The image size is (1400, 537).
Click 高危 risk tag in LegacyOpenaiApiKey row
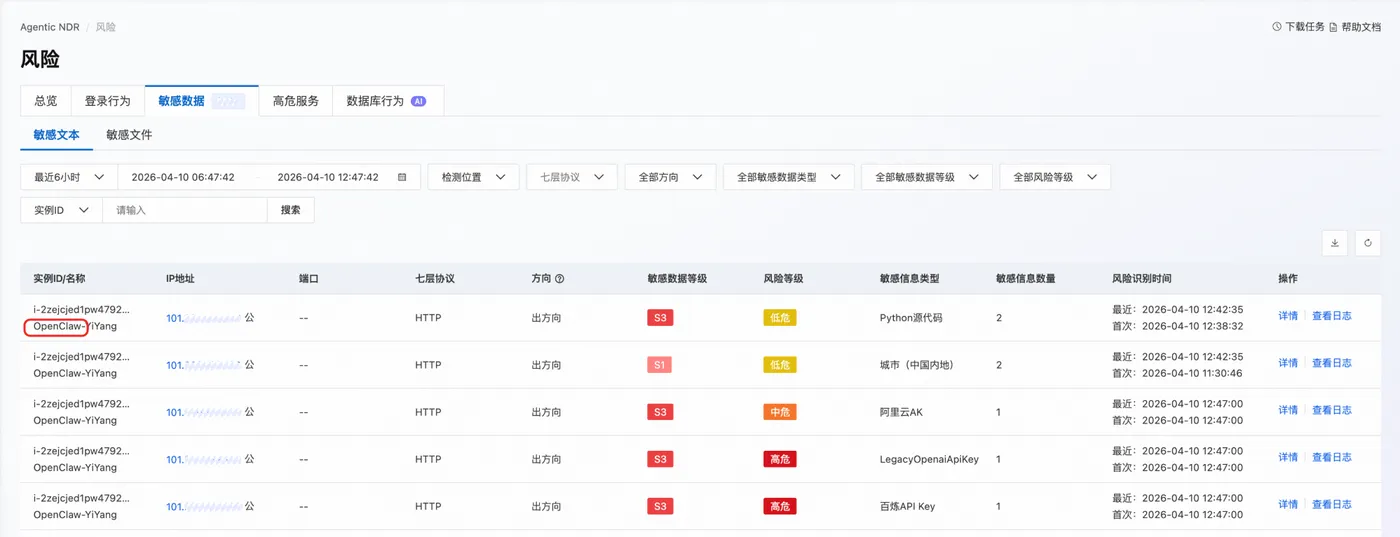coord(779,459)
